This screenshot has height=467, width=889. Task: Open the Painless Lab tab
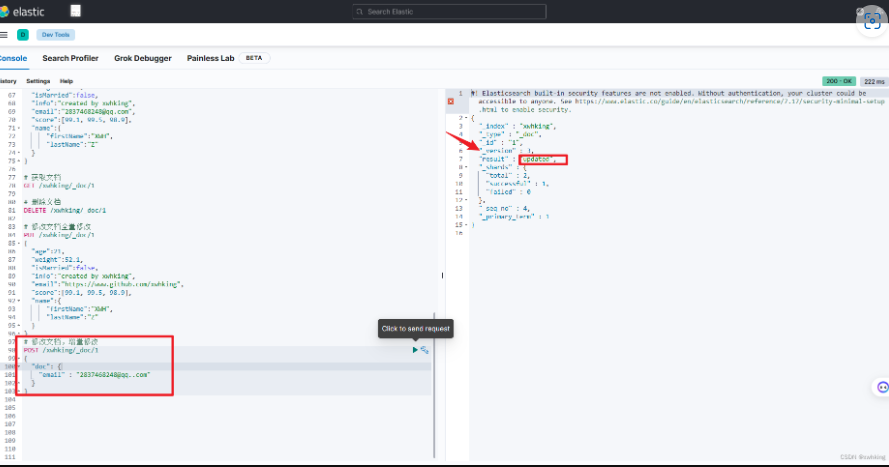point(211,58)
